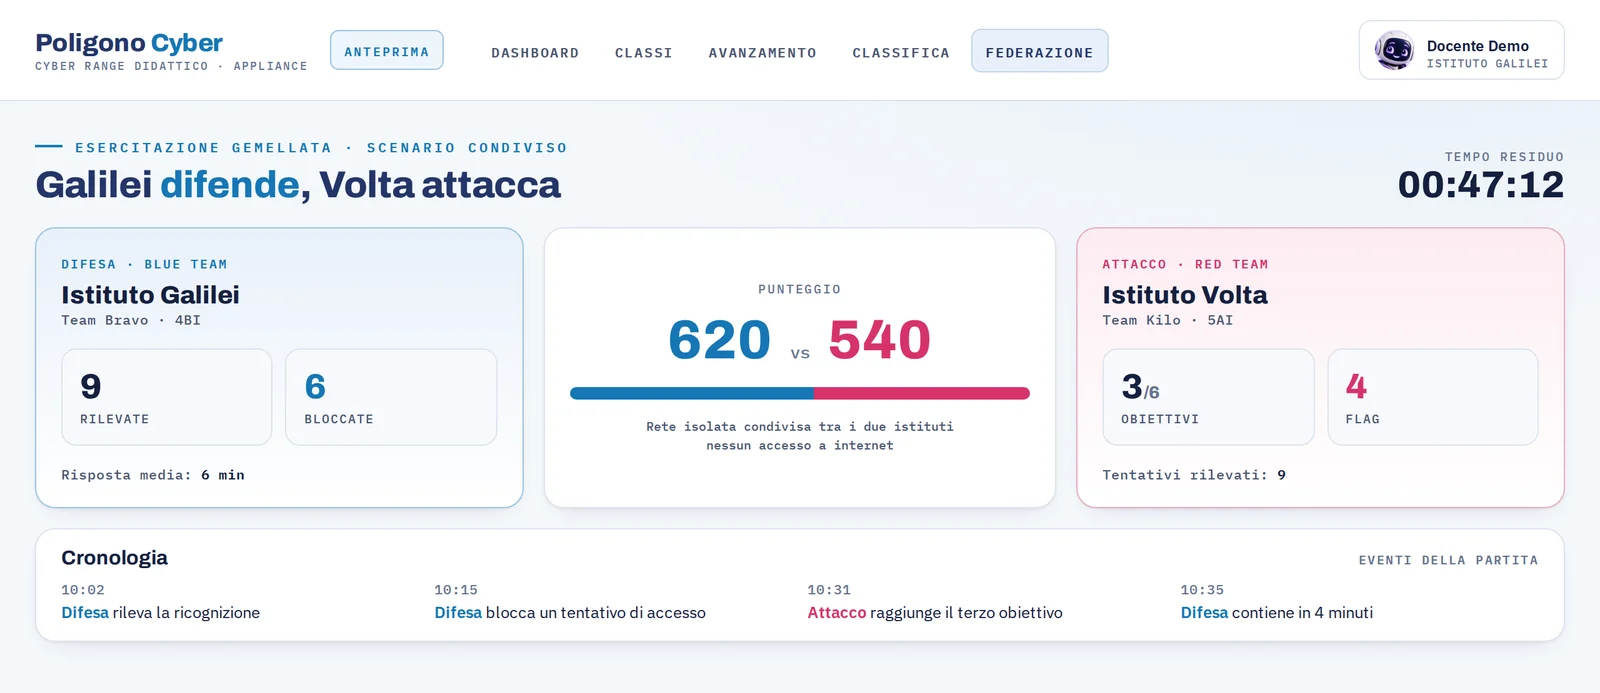Select the 10:02 Difesa rileva la ricognizione event
Viewport: 1600px width, 693px height.
coord(161,602)
